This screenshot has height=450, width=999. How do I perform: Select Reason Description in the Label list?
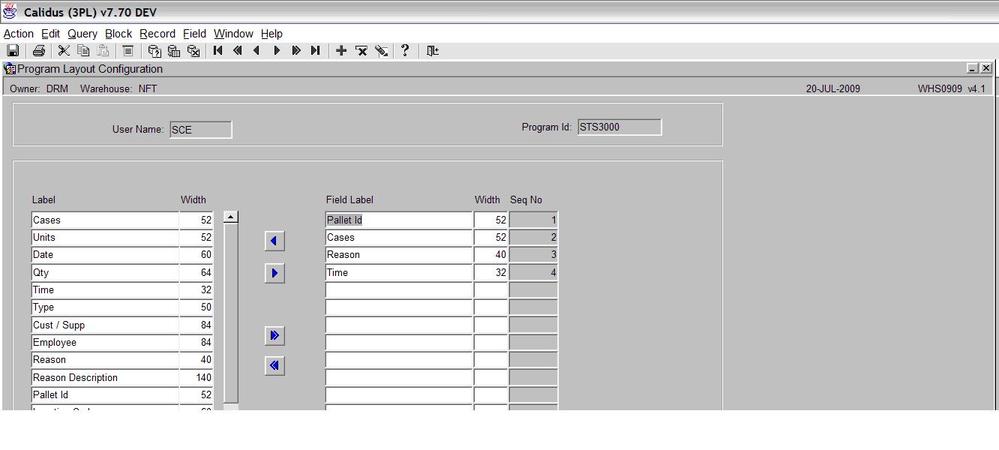point(105,377)
